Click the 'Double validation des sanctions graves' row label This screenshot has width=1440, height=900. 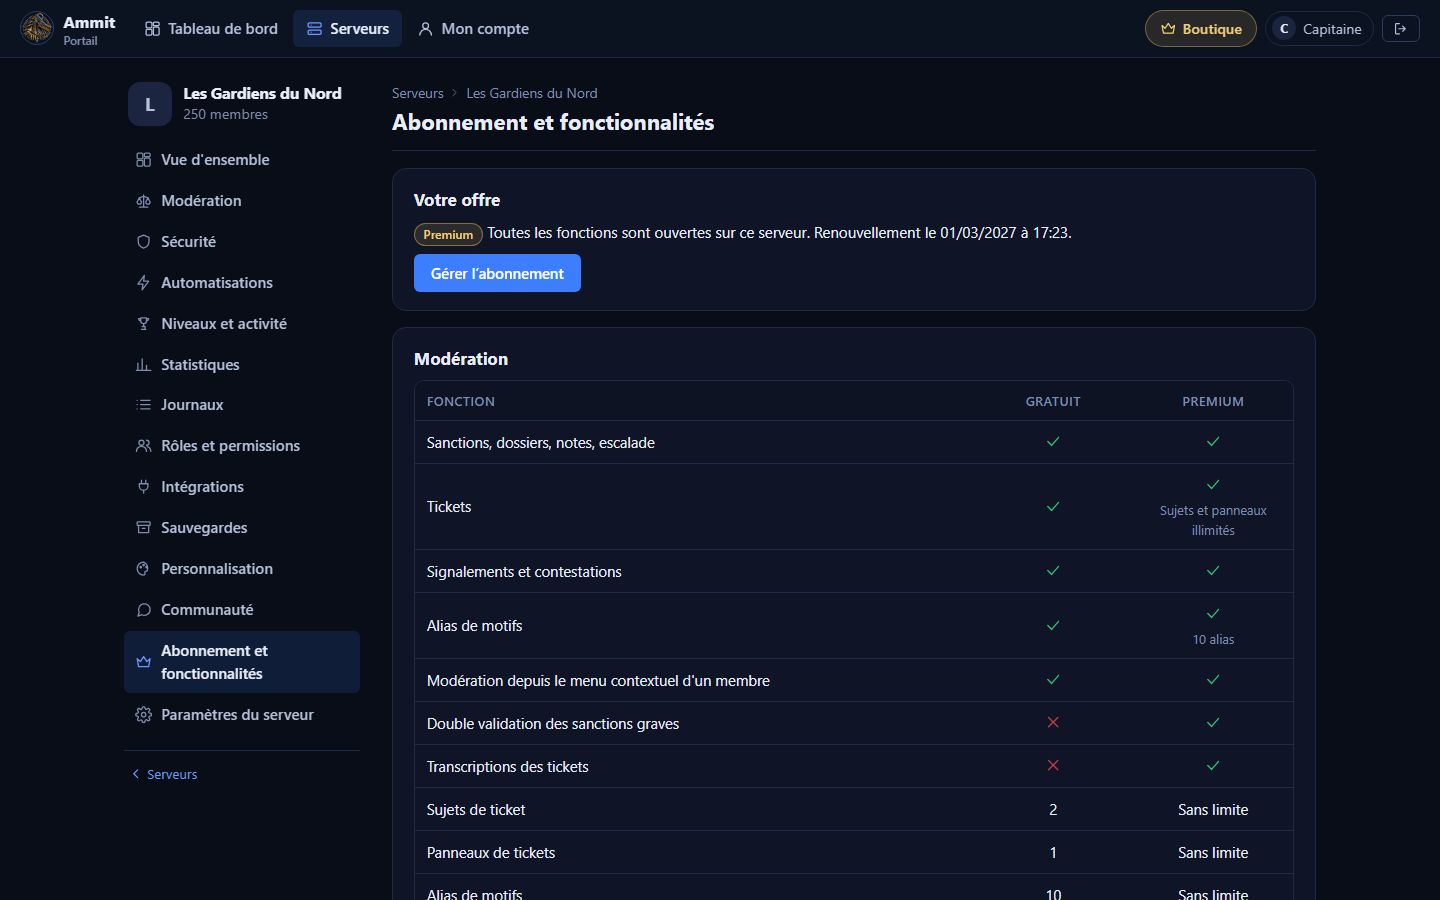(553, 724)
